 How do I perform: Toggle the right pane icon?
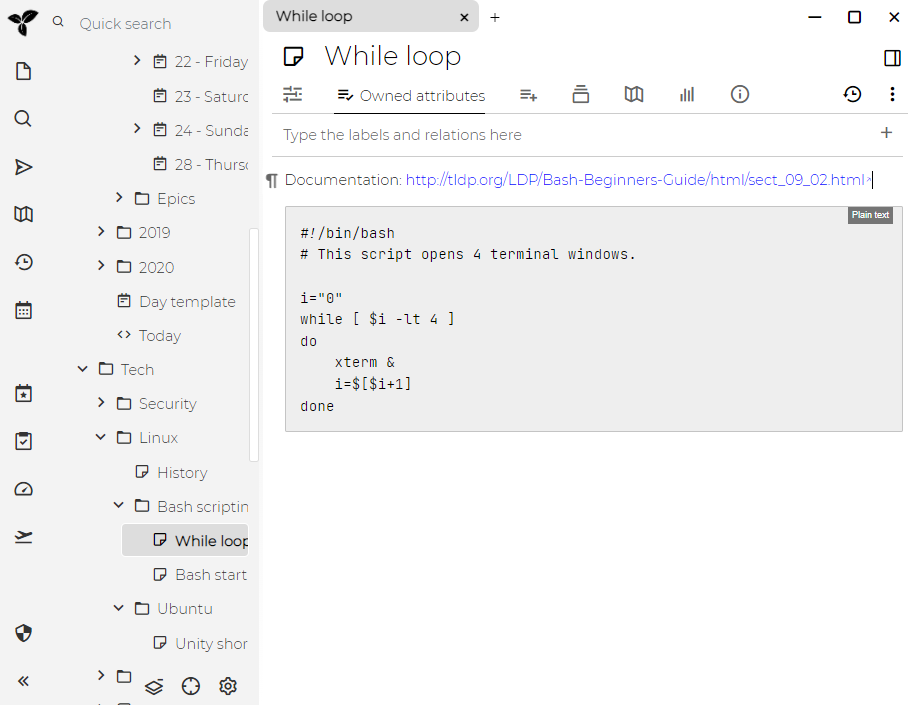click(892, 58)
